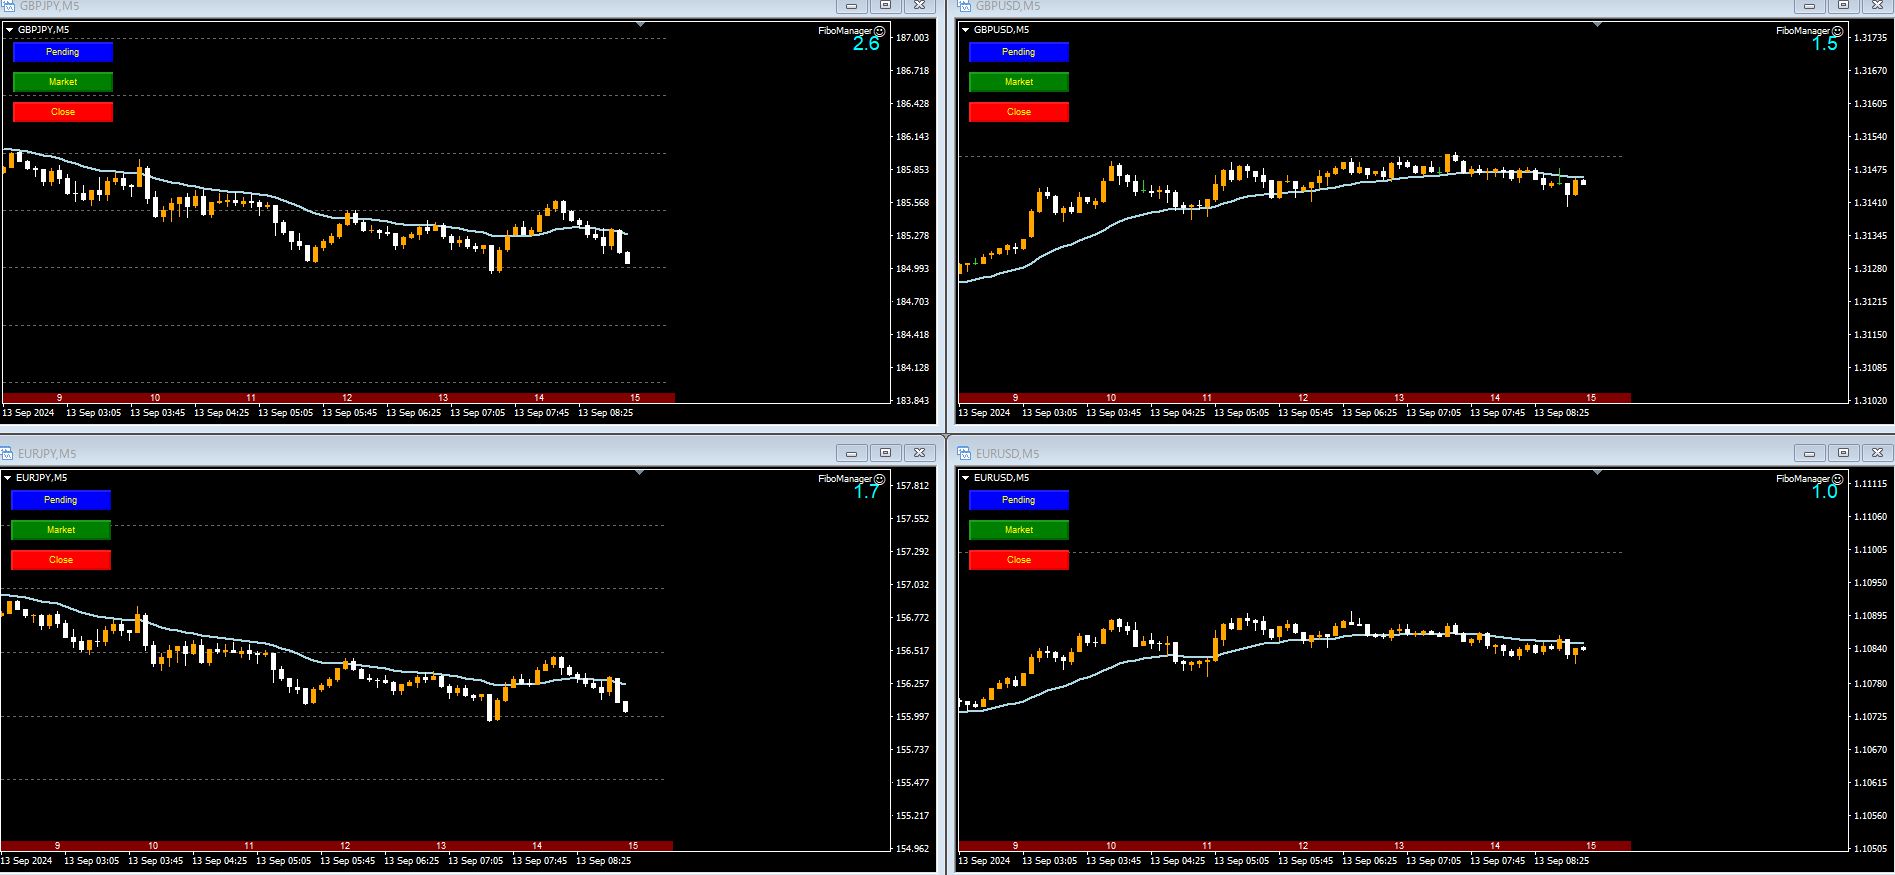Click price 157.812 on EURJPY price scale

click(913, 486)
